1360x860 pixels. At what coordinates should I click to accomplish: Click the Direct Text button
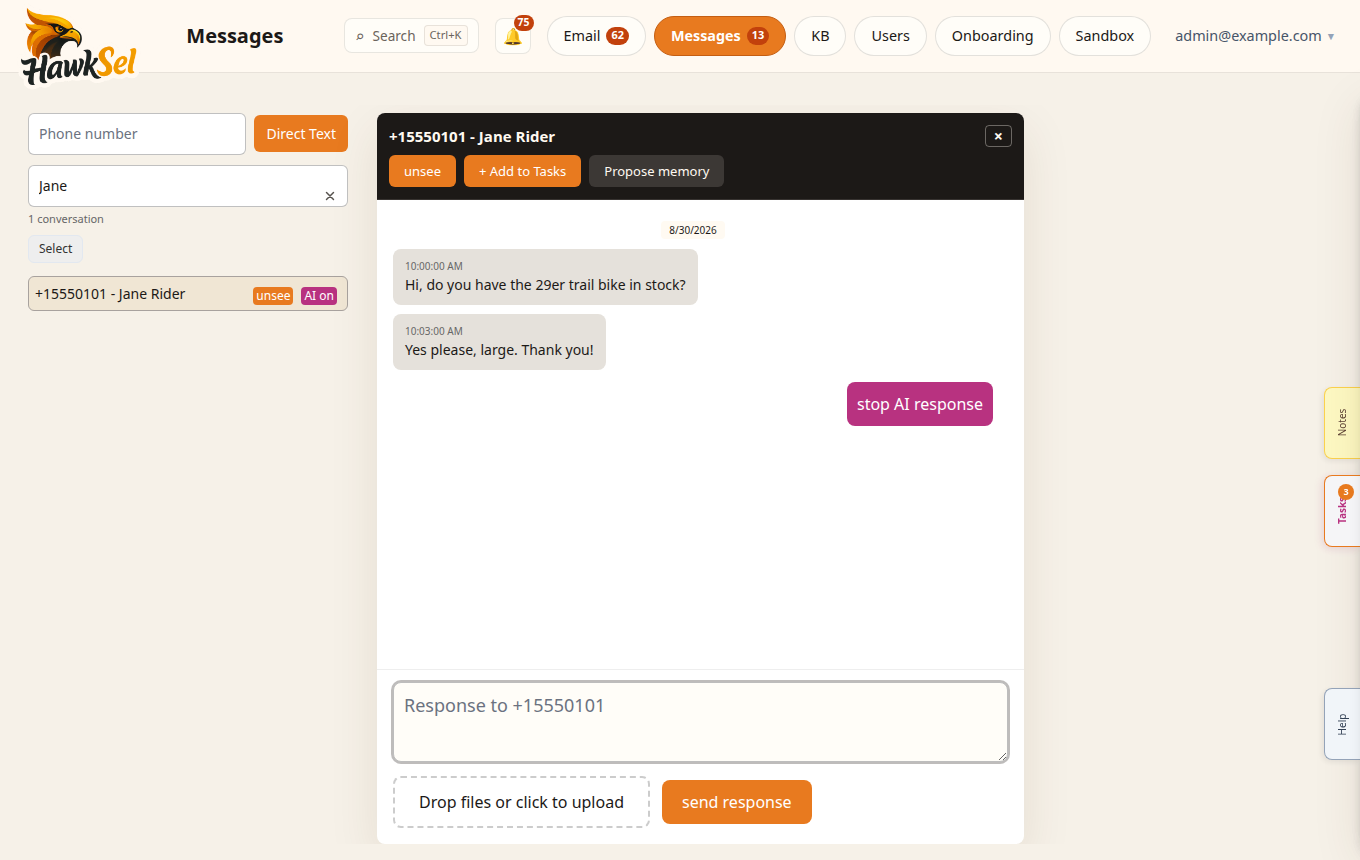(x=301, y=134)
